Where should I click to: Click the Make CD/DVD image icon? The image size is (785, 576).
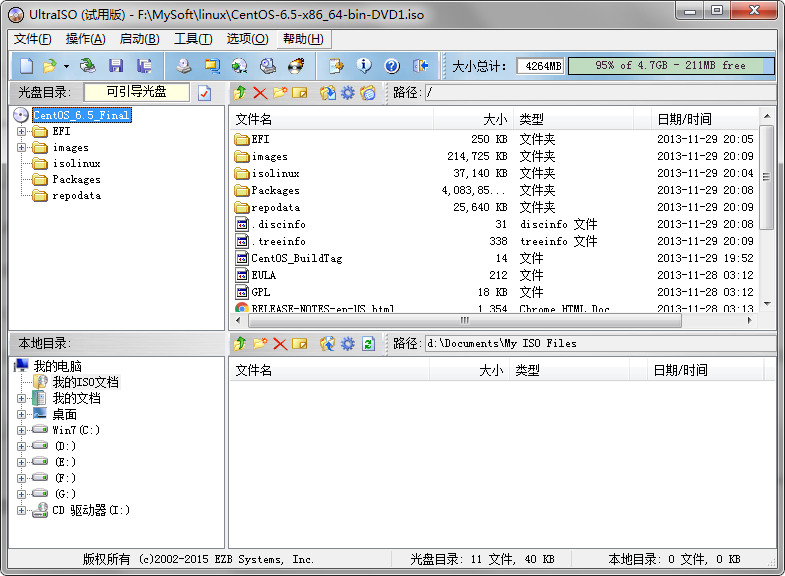point(184,66)
